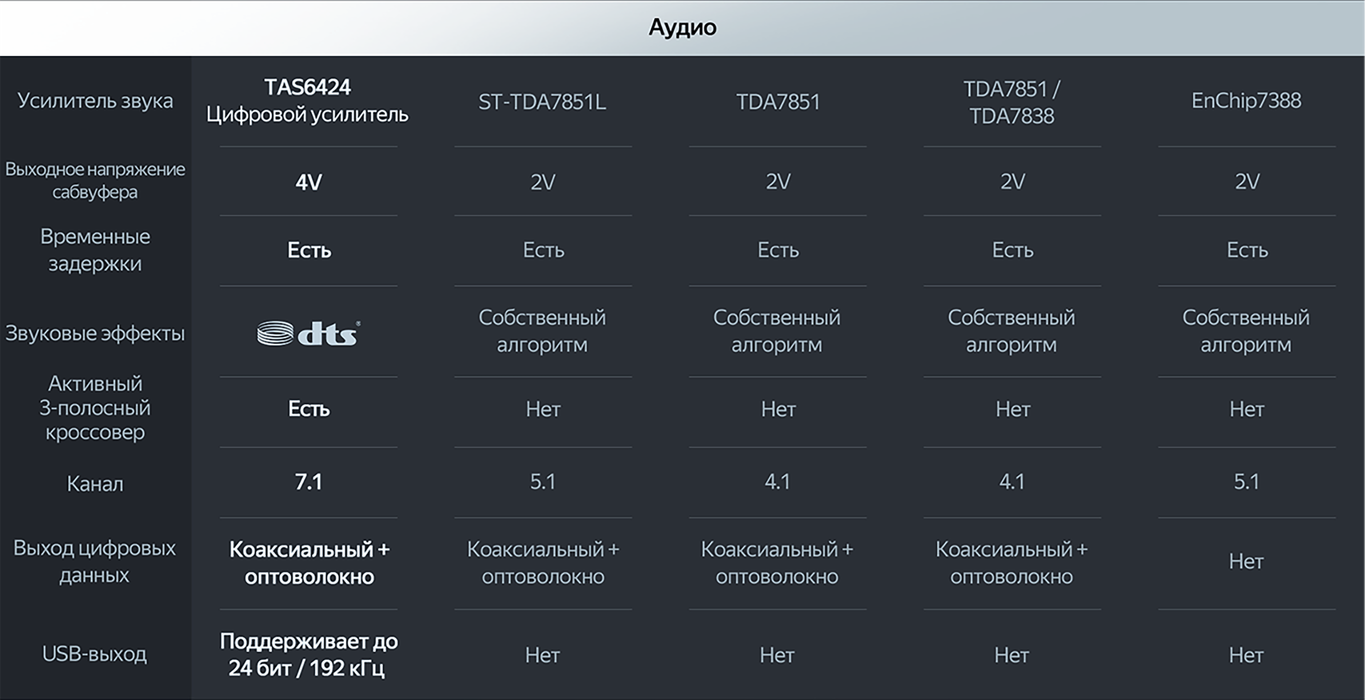Click Поддерживает до 24 бит / 192 кГц

pyautogui.click(x=308, y=654)
